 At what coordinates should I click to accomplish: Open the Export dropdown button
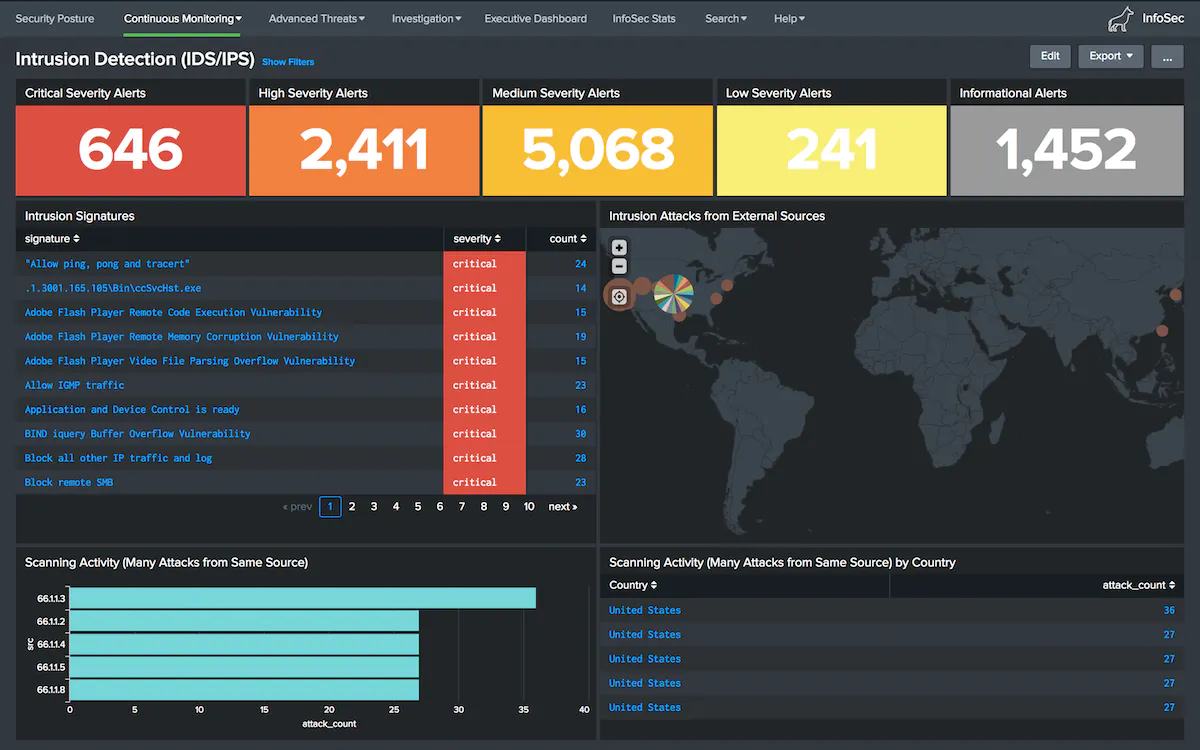pos(1110,56)
